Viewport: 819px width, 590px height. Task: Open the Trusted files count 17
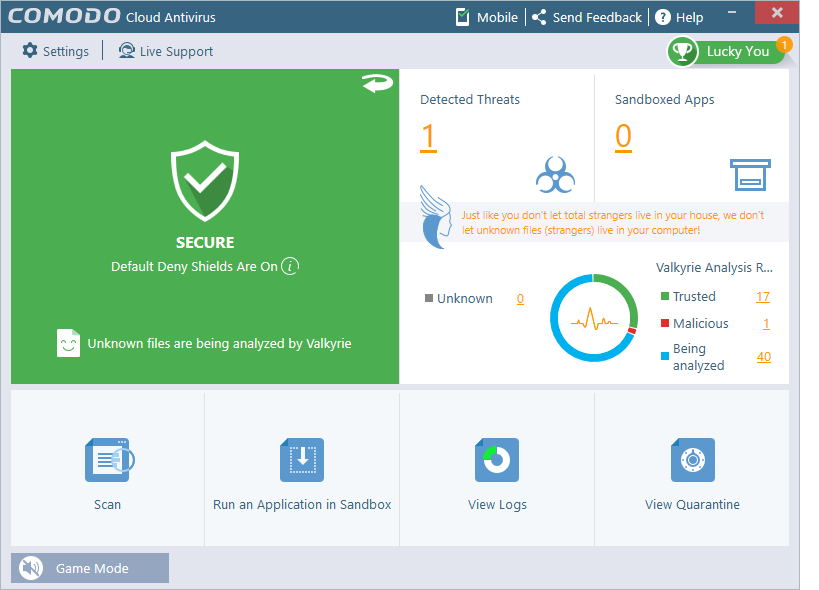tap(763, 297)
